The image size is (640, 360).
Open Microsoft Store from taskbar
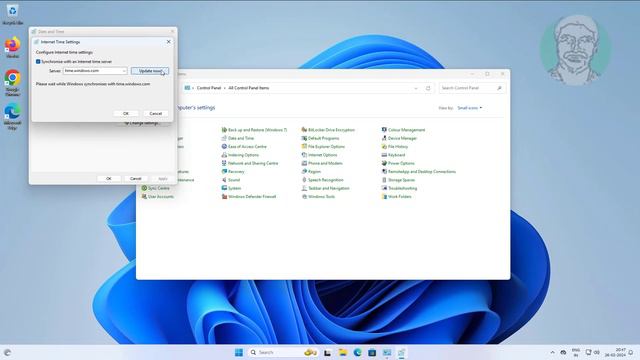click(x=372, y=352)
